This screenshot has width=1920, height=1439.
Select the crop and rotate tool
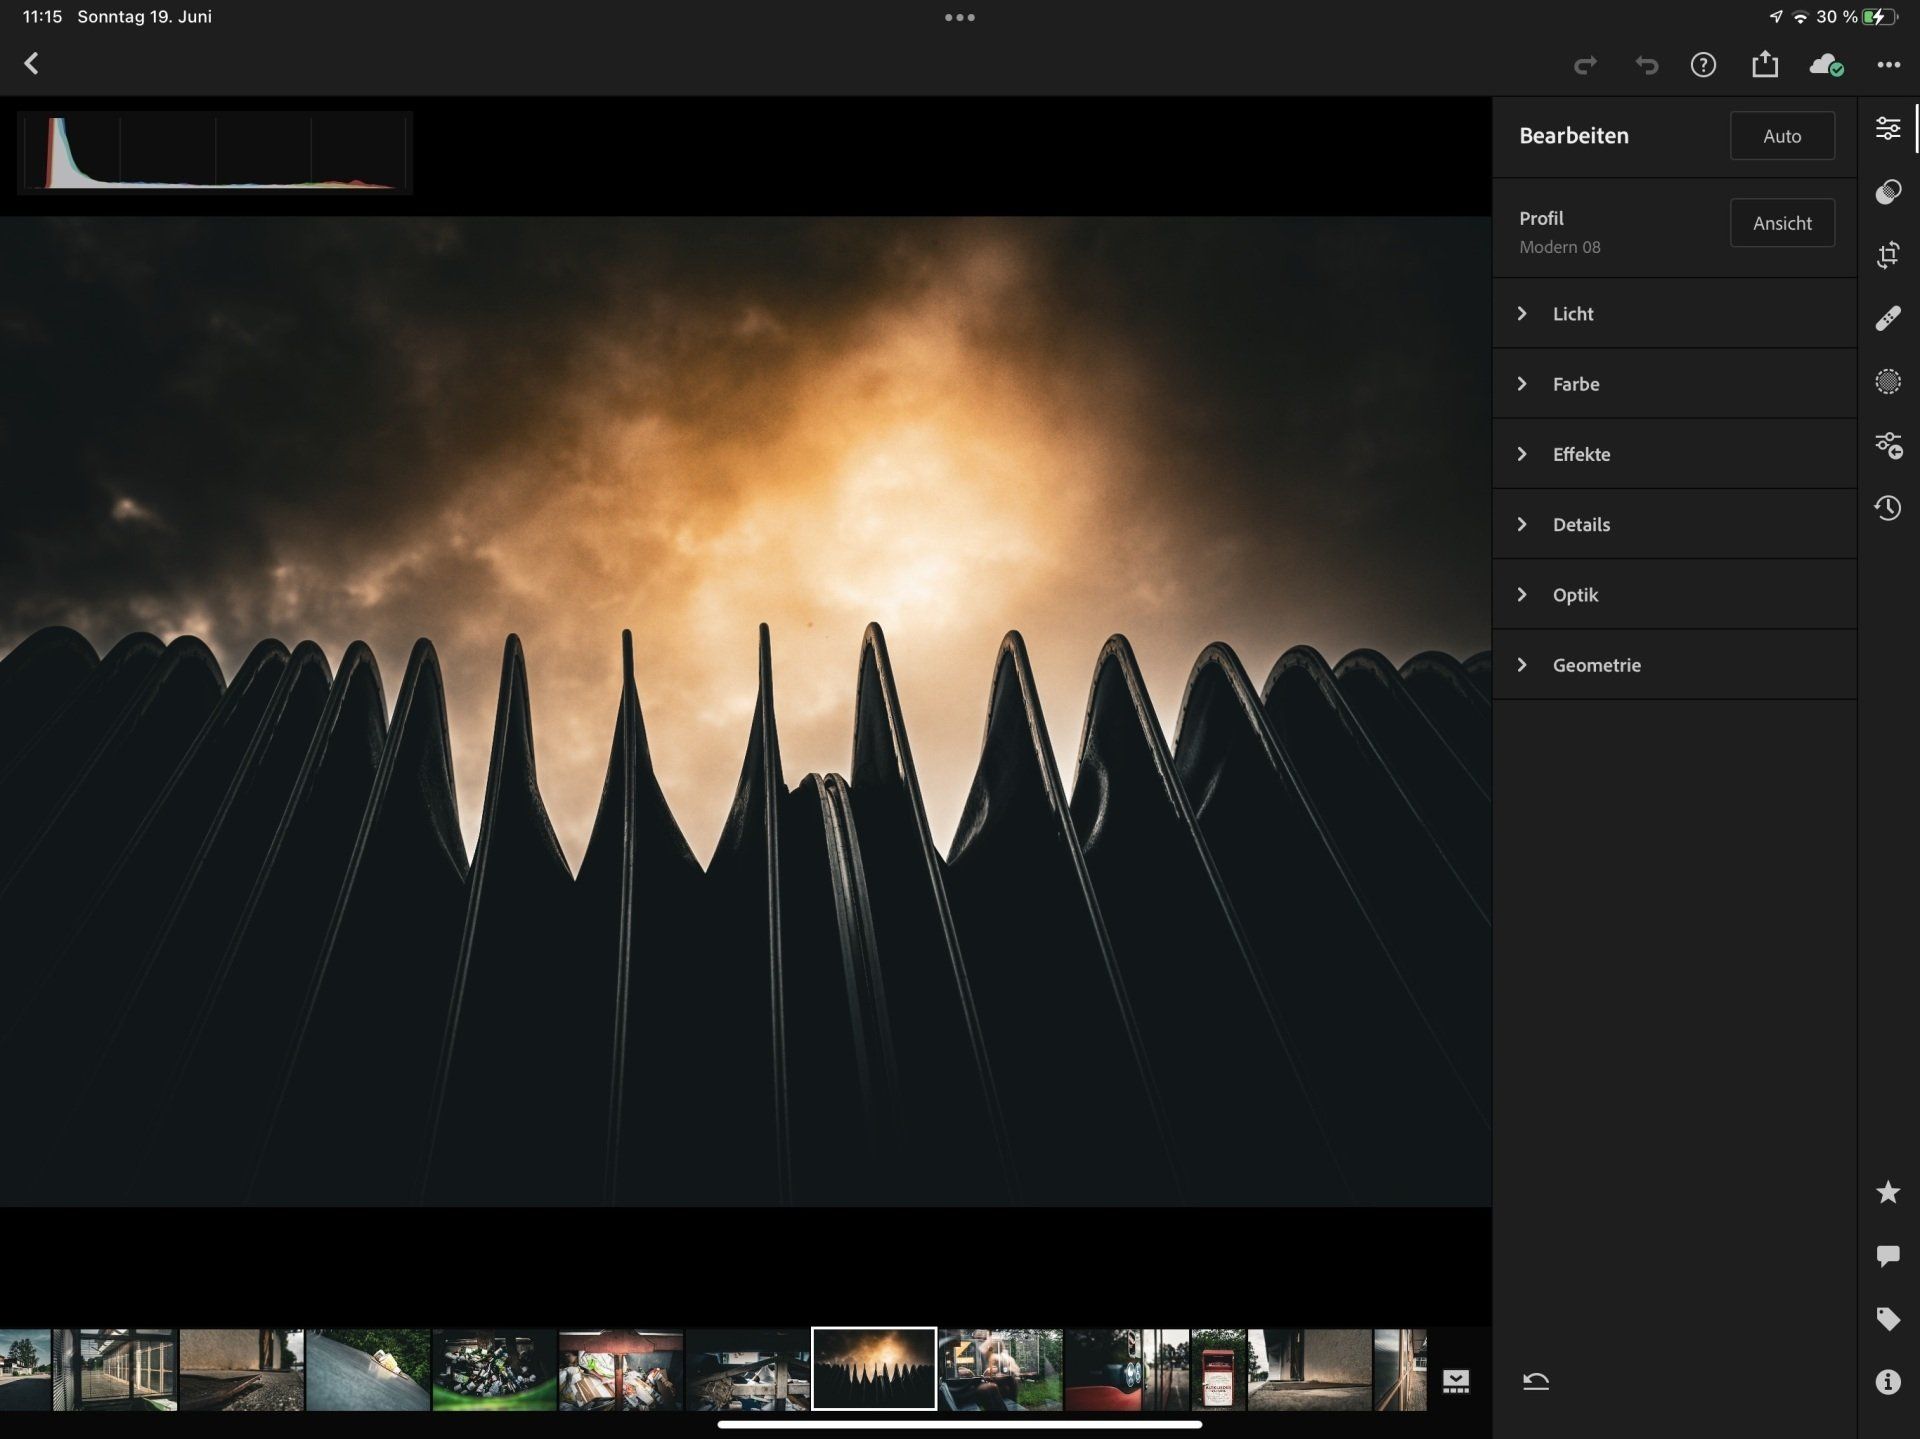point(1887,255)
